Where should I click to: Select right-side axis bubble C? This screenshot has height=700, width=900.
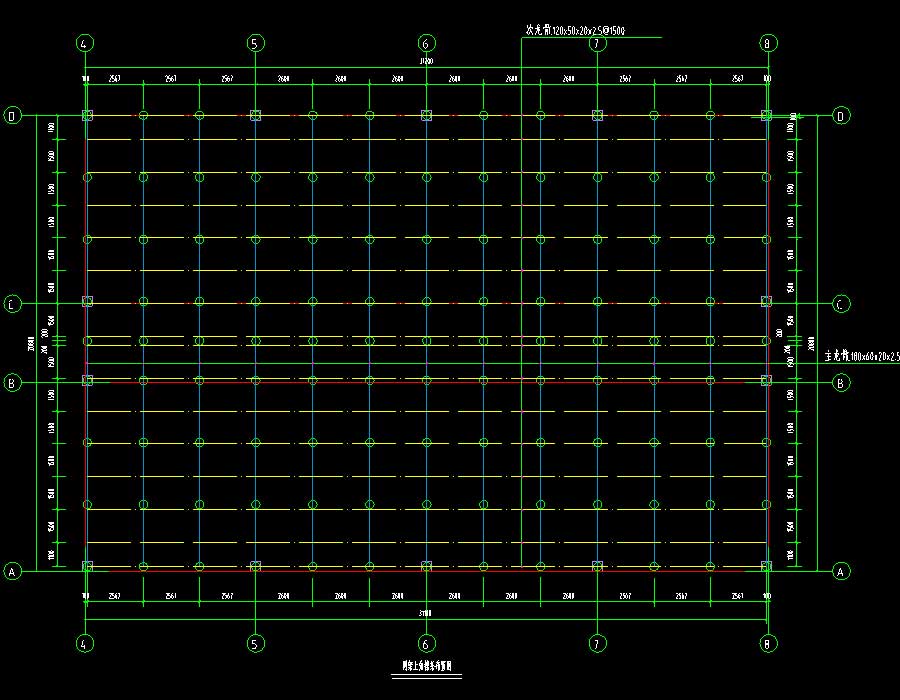click(x=841, y=303)
